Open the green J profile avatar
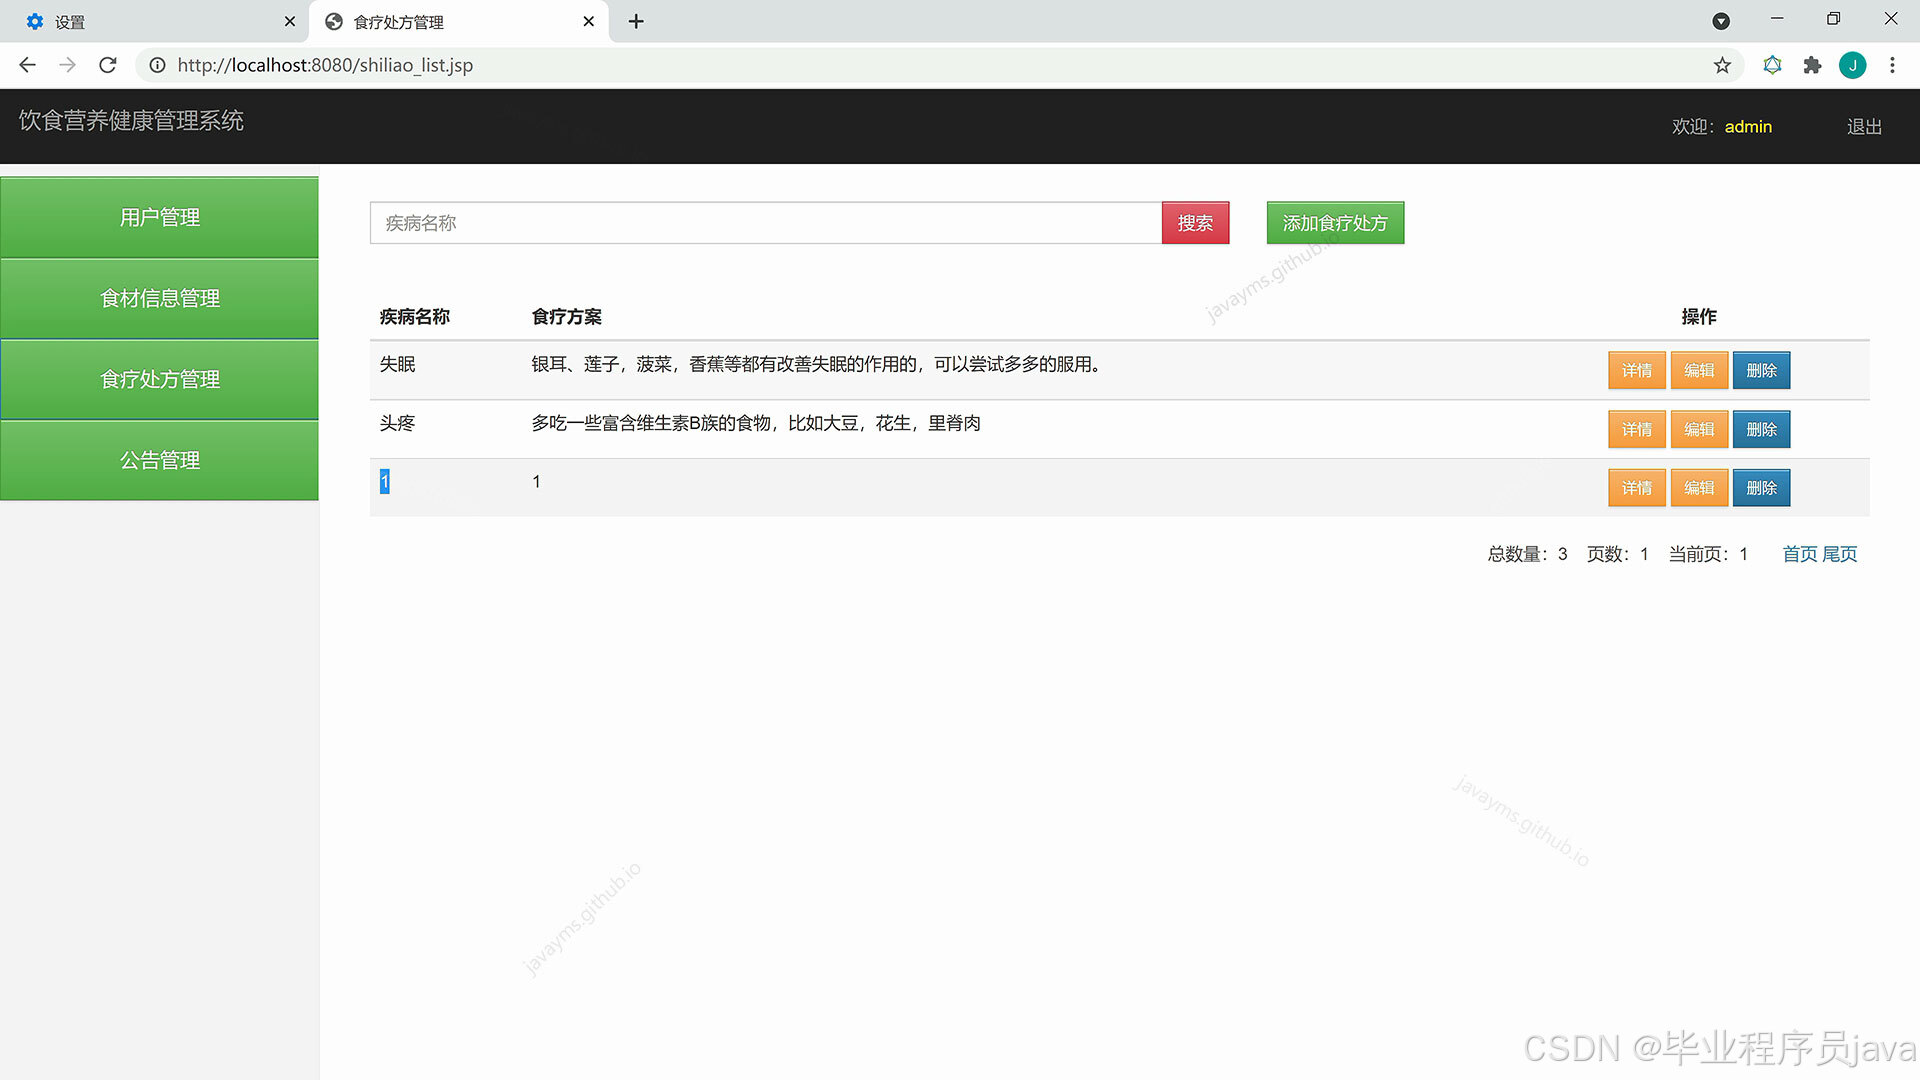 (x=1852, y=65)
